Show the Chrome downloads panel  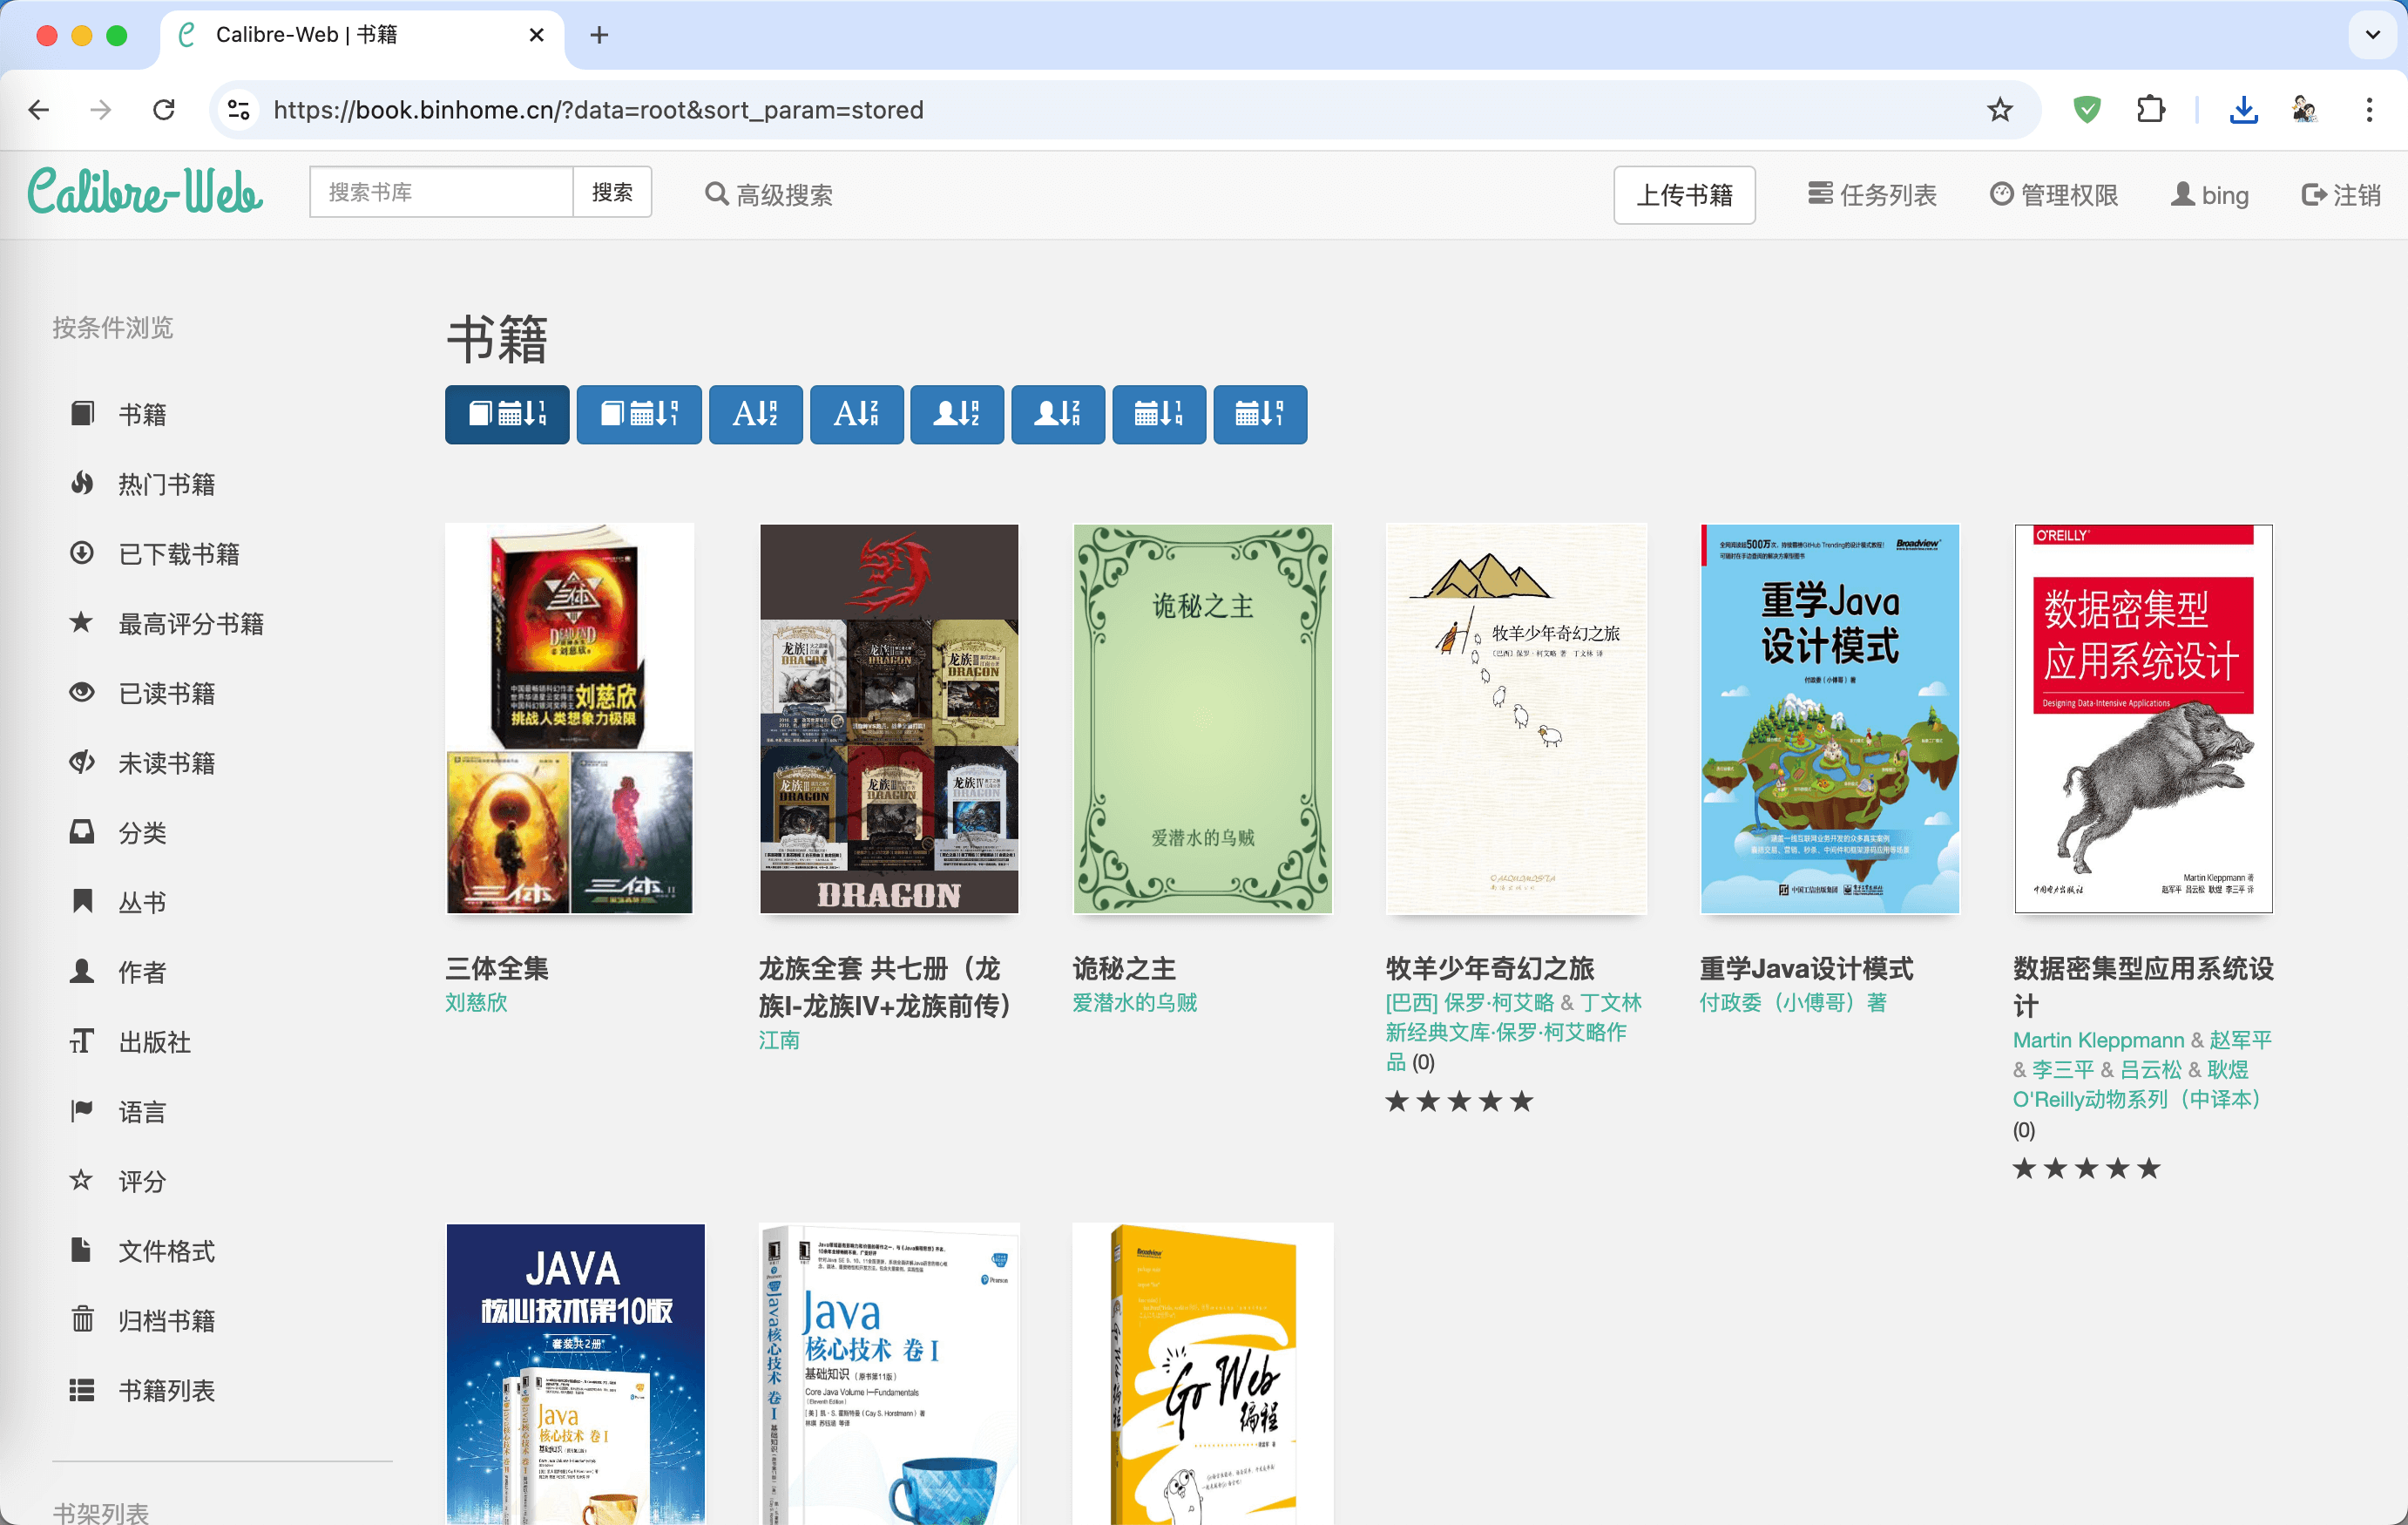[2244, 109]
